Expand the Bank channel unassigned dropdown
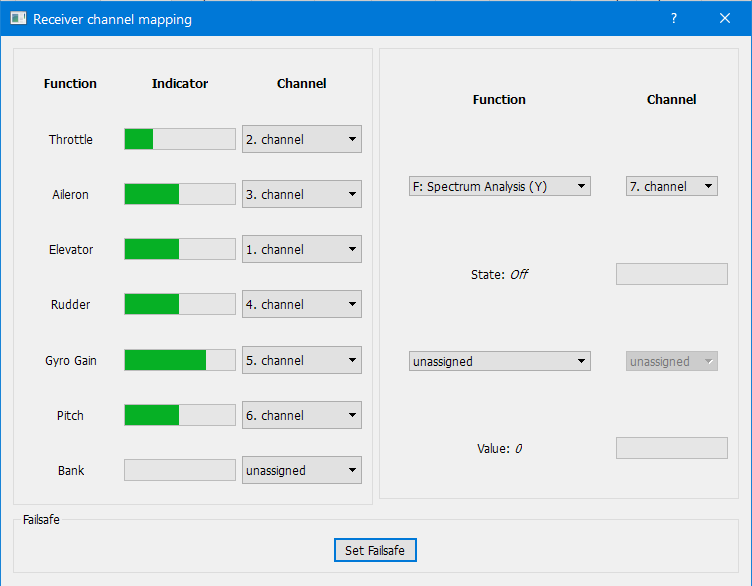 click(301, 470)
